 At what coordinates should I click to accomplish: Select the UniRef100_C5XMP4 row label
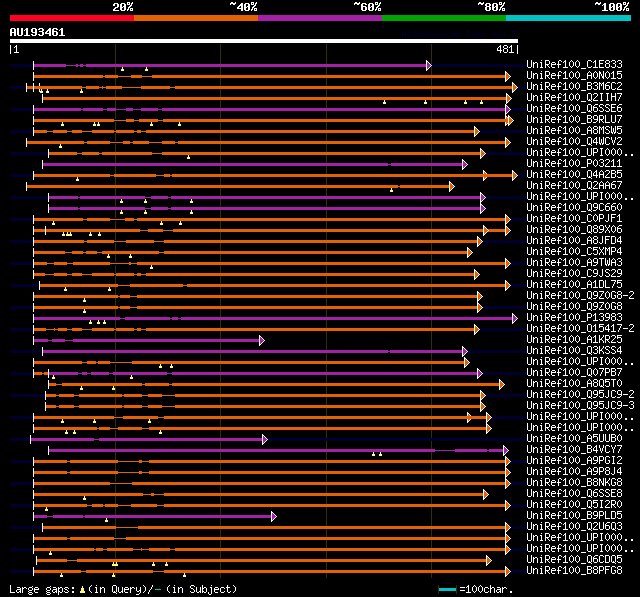[x=574, y=252]
